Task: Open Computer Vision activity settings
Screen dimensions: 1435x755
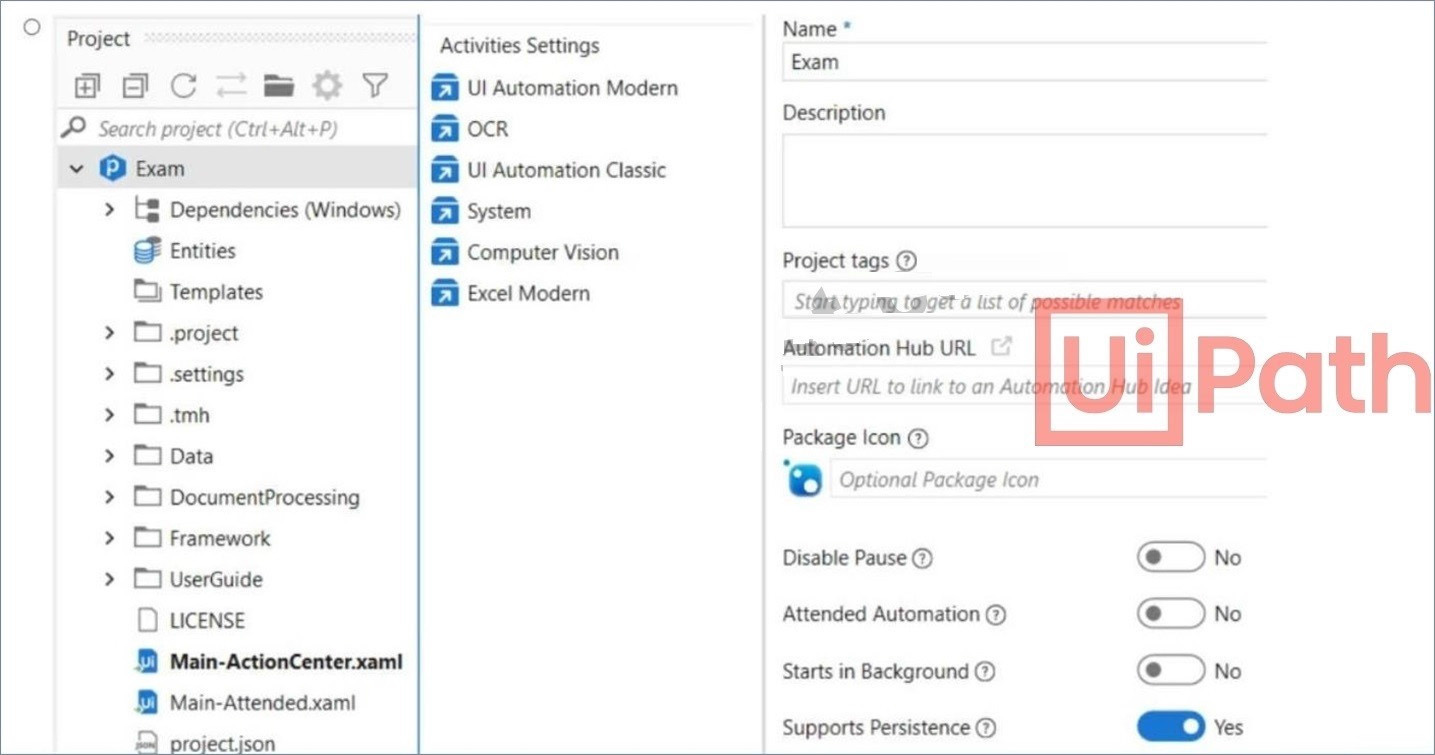Action: 543,252
